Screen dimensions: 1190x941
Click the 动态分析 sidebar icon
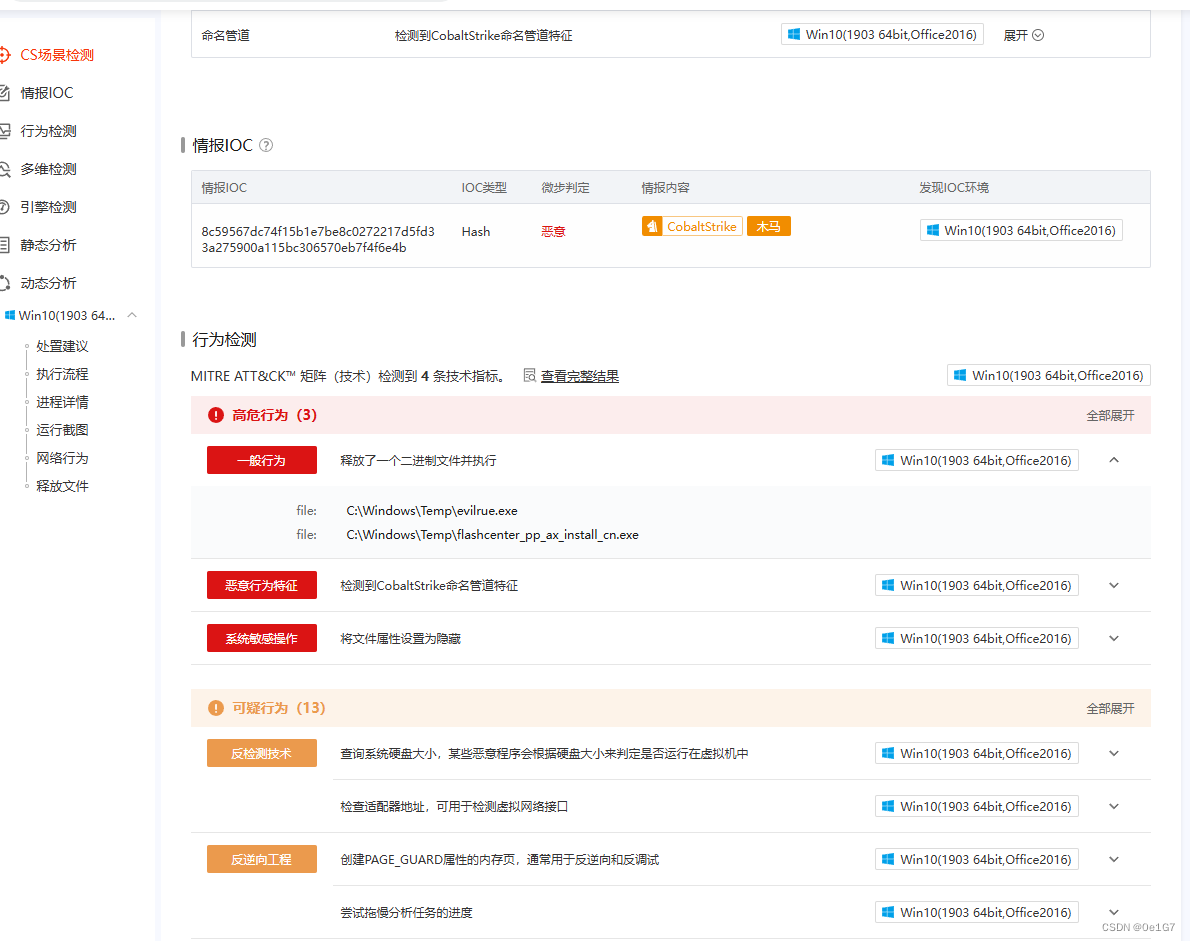(5, 282)
